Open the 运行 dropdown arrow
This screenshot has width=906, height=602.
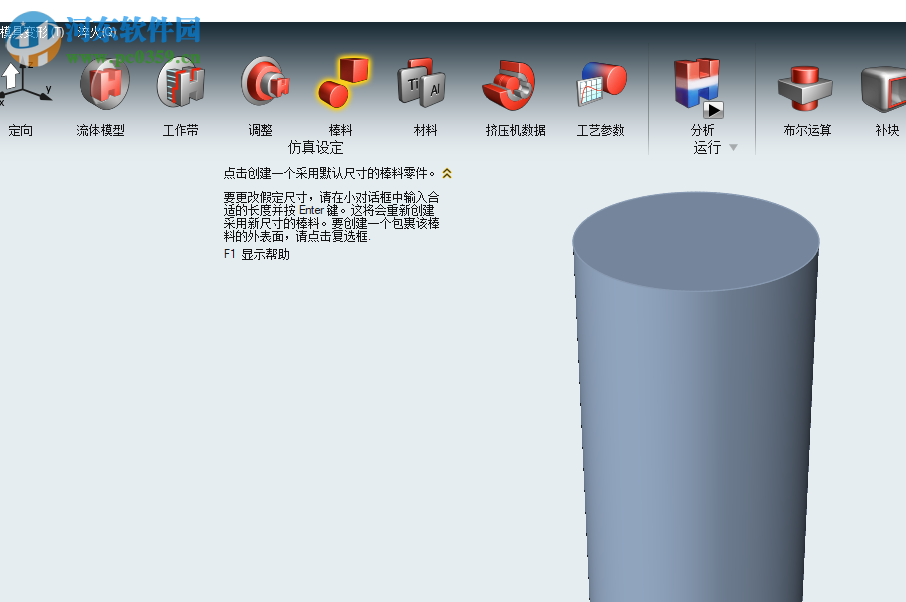pos(732,147)
